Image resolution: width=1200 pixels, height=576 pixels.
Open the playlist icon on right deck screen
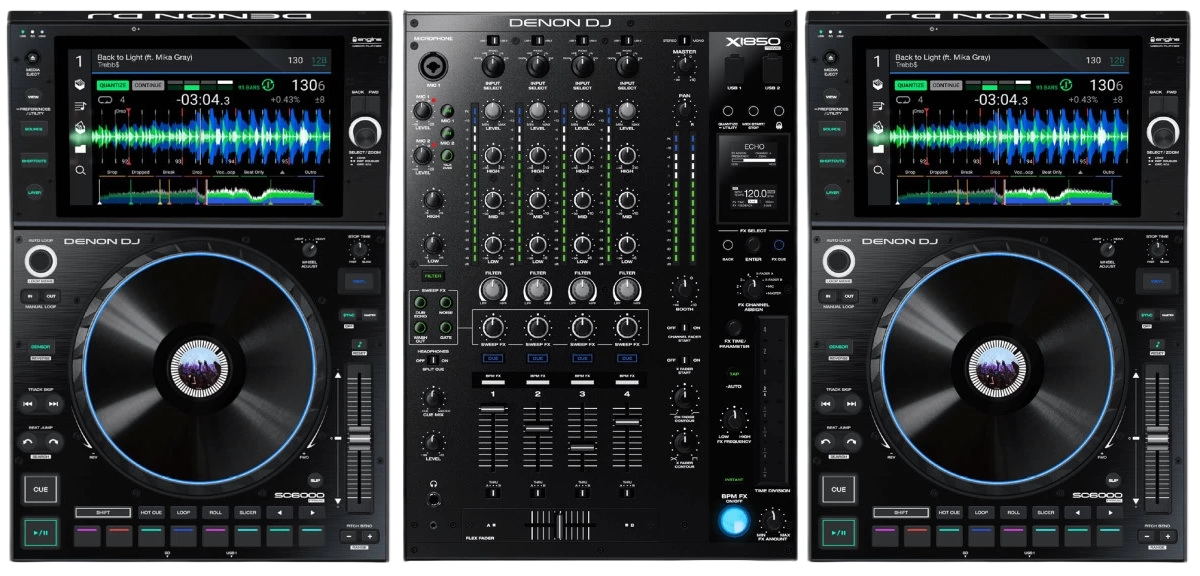[x=878, y=106]
